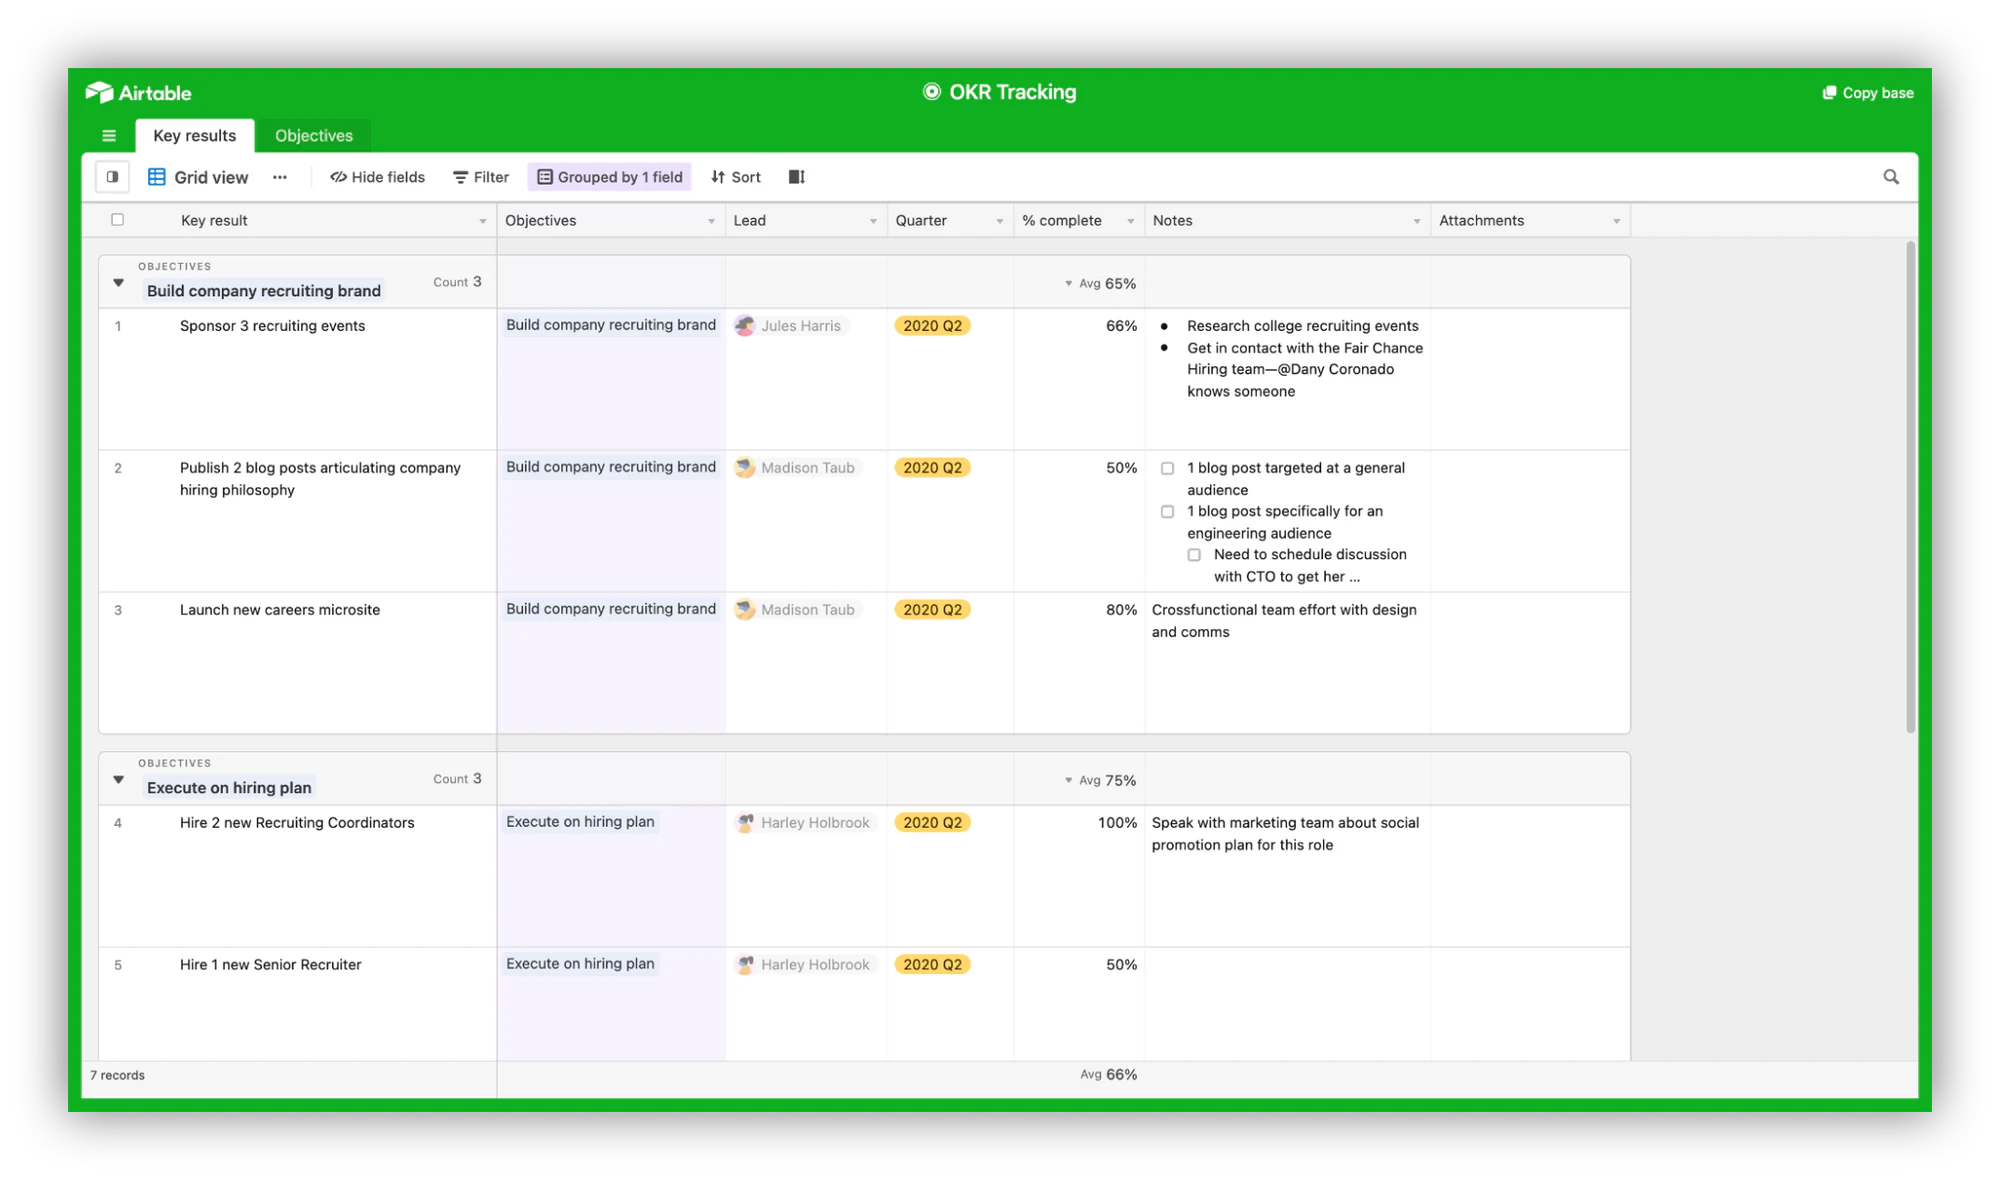
Task: Open % complete column dropdown arrow
Action: 1130,221
